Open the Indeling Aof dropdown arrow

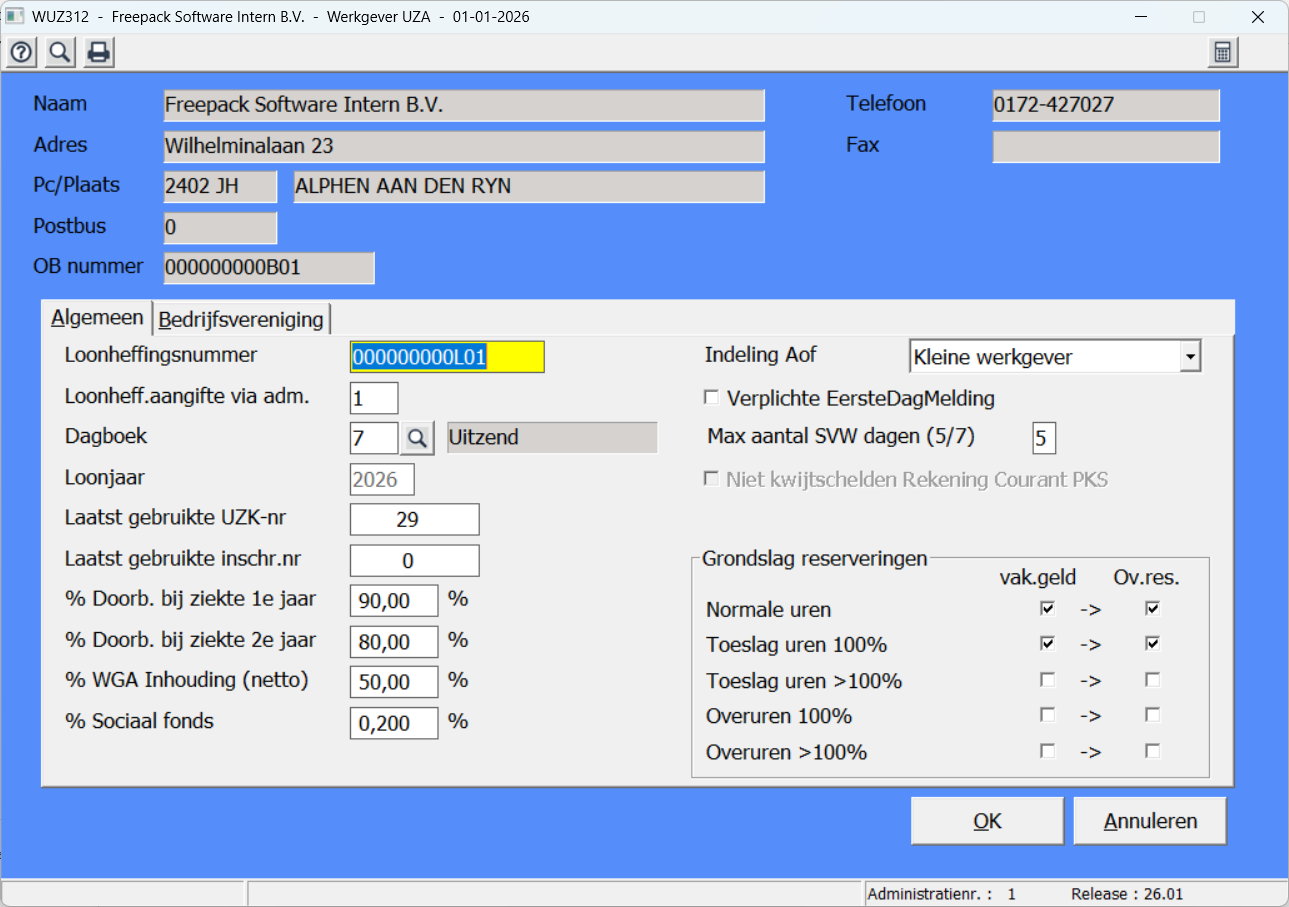pyautogui.click(x=1189, y=356)
